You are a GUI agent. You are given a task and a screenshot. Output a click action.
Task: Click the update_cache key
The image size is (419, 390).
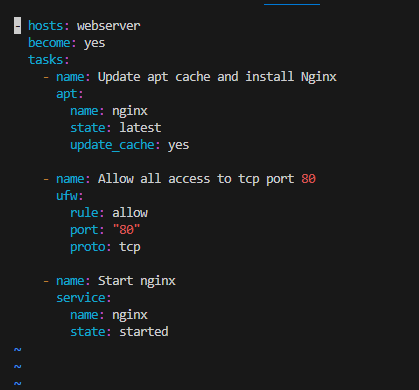[x=112, y=145]
